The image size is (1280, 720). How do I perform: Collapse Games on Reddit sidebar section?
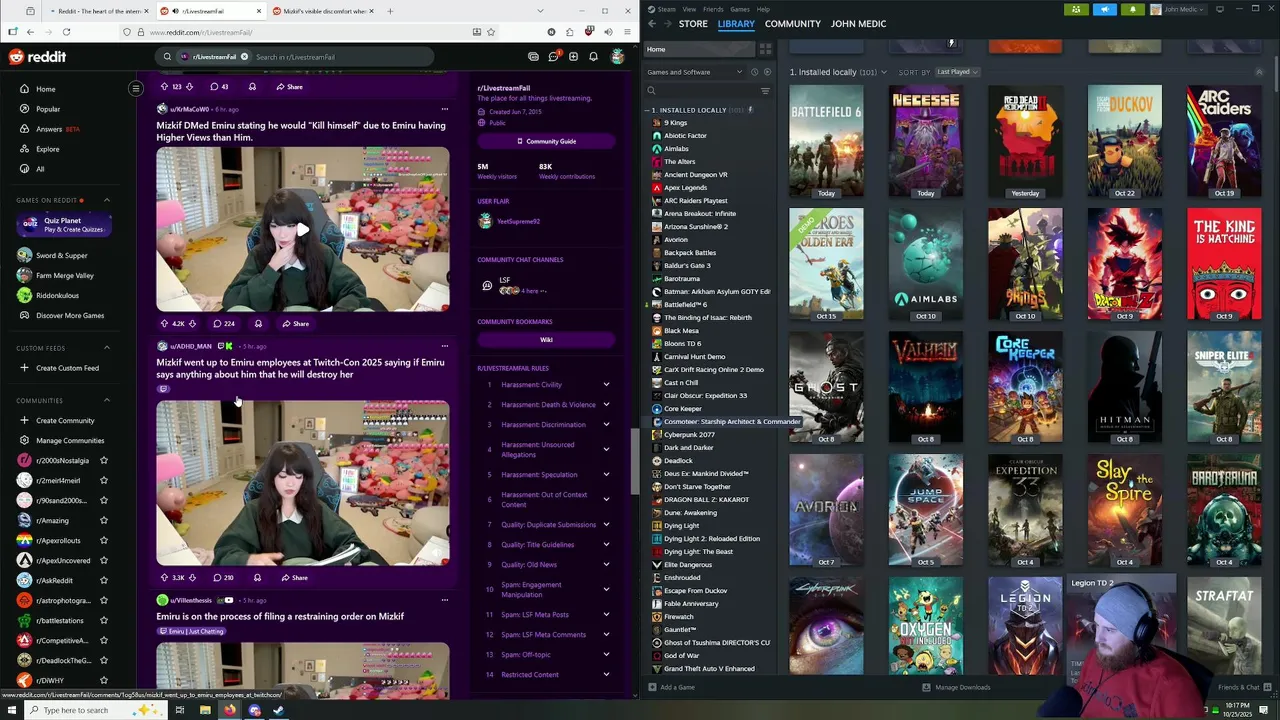(107, 200)
